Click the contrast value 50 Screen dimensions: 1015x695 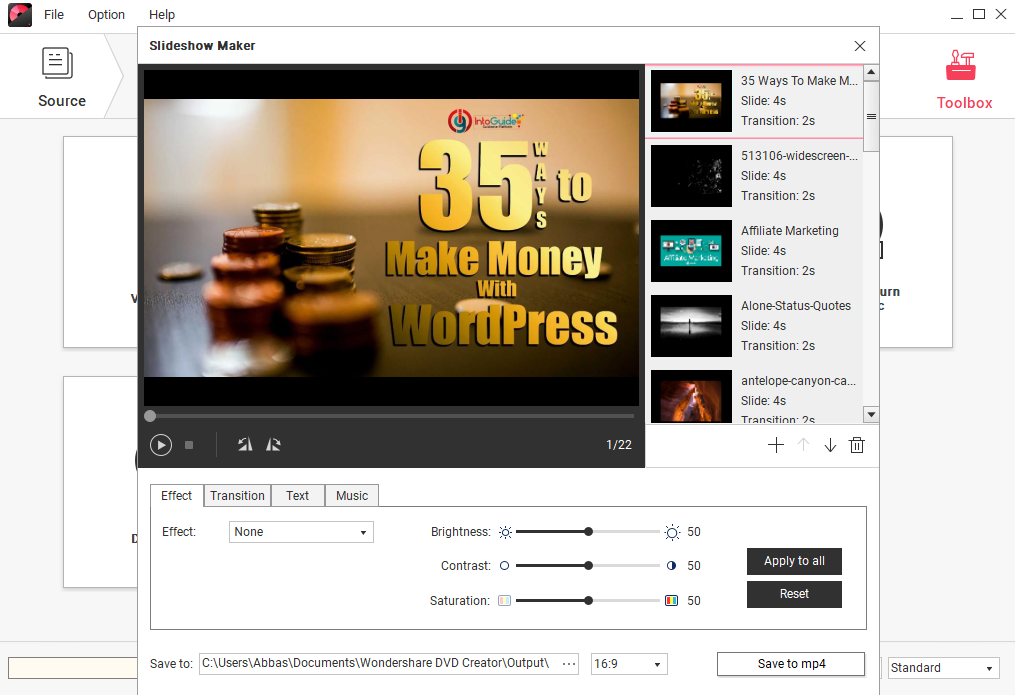tap(694, 566)
